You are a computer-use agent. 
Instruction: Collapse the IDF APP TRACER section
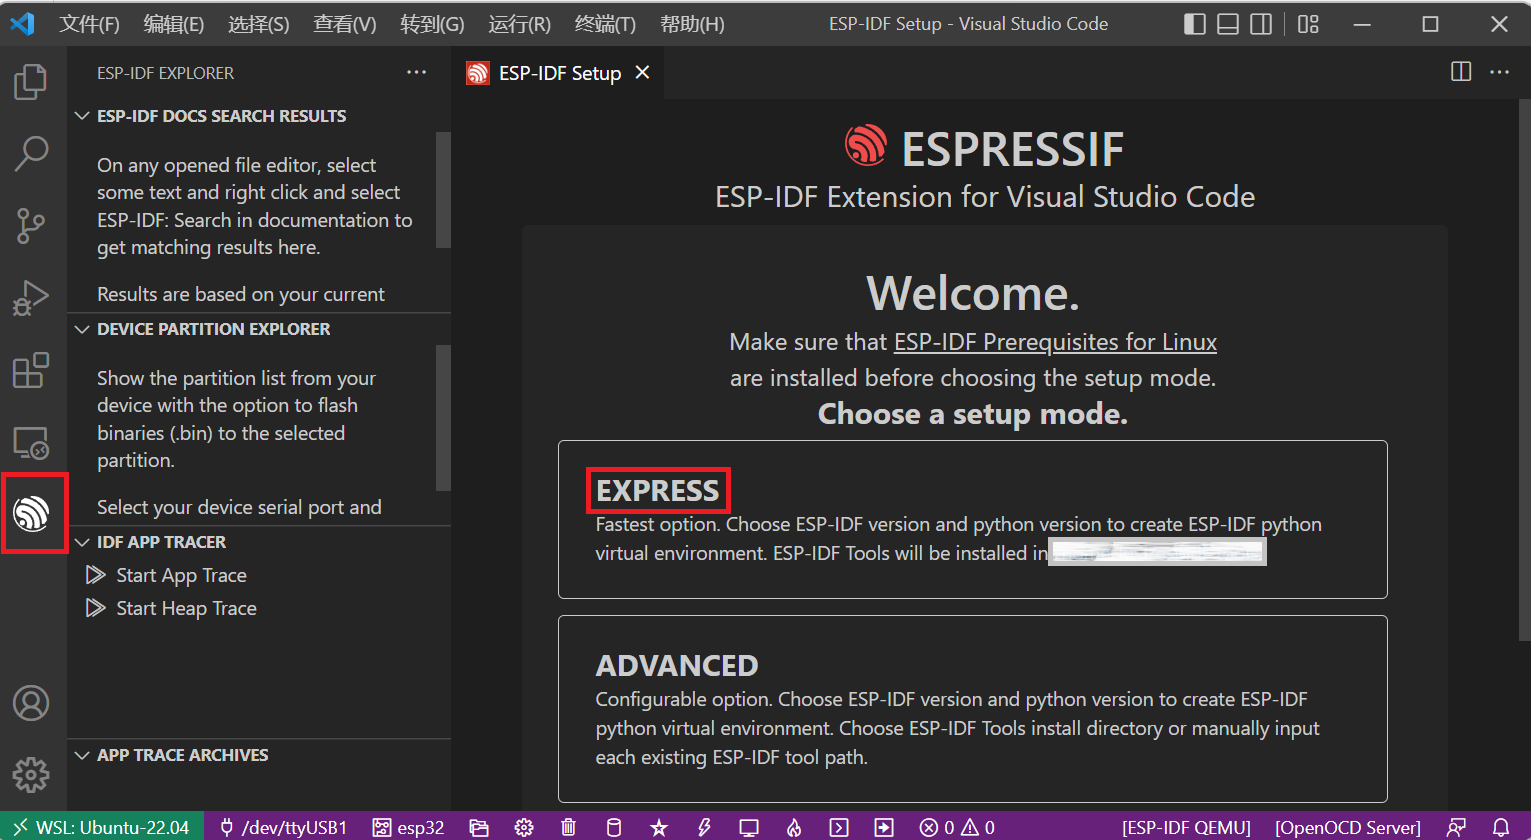[259, 542]
